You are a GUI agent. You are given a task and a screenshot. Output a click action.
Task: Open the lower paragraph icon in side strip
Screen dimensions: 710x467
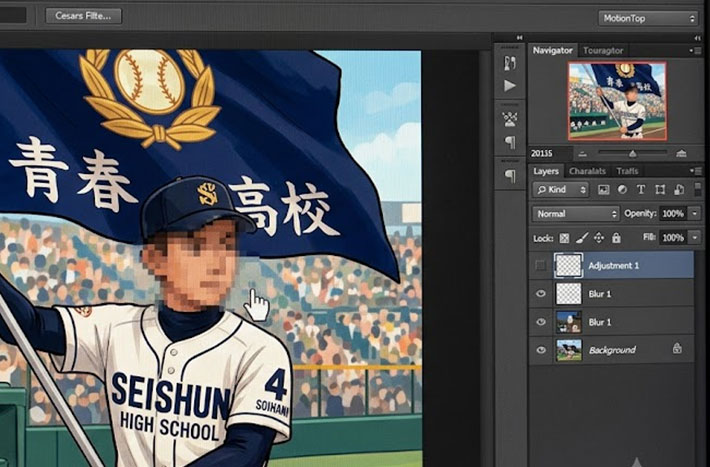click(510, 176)
